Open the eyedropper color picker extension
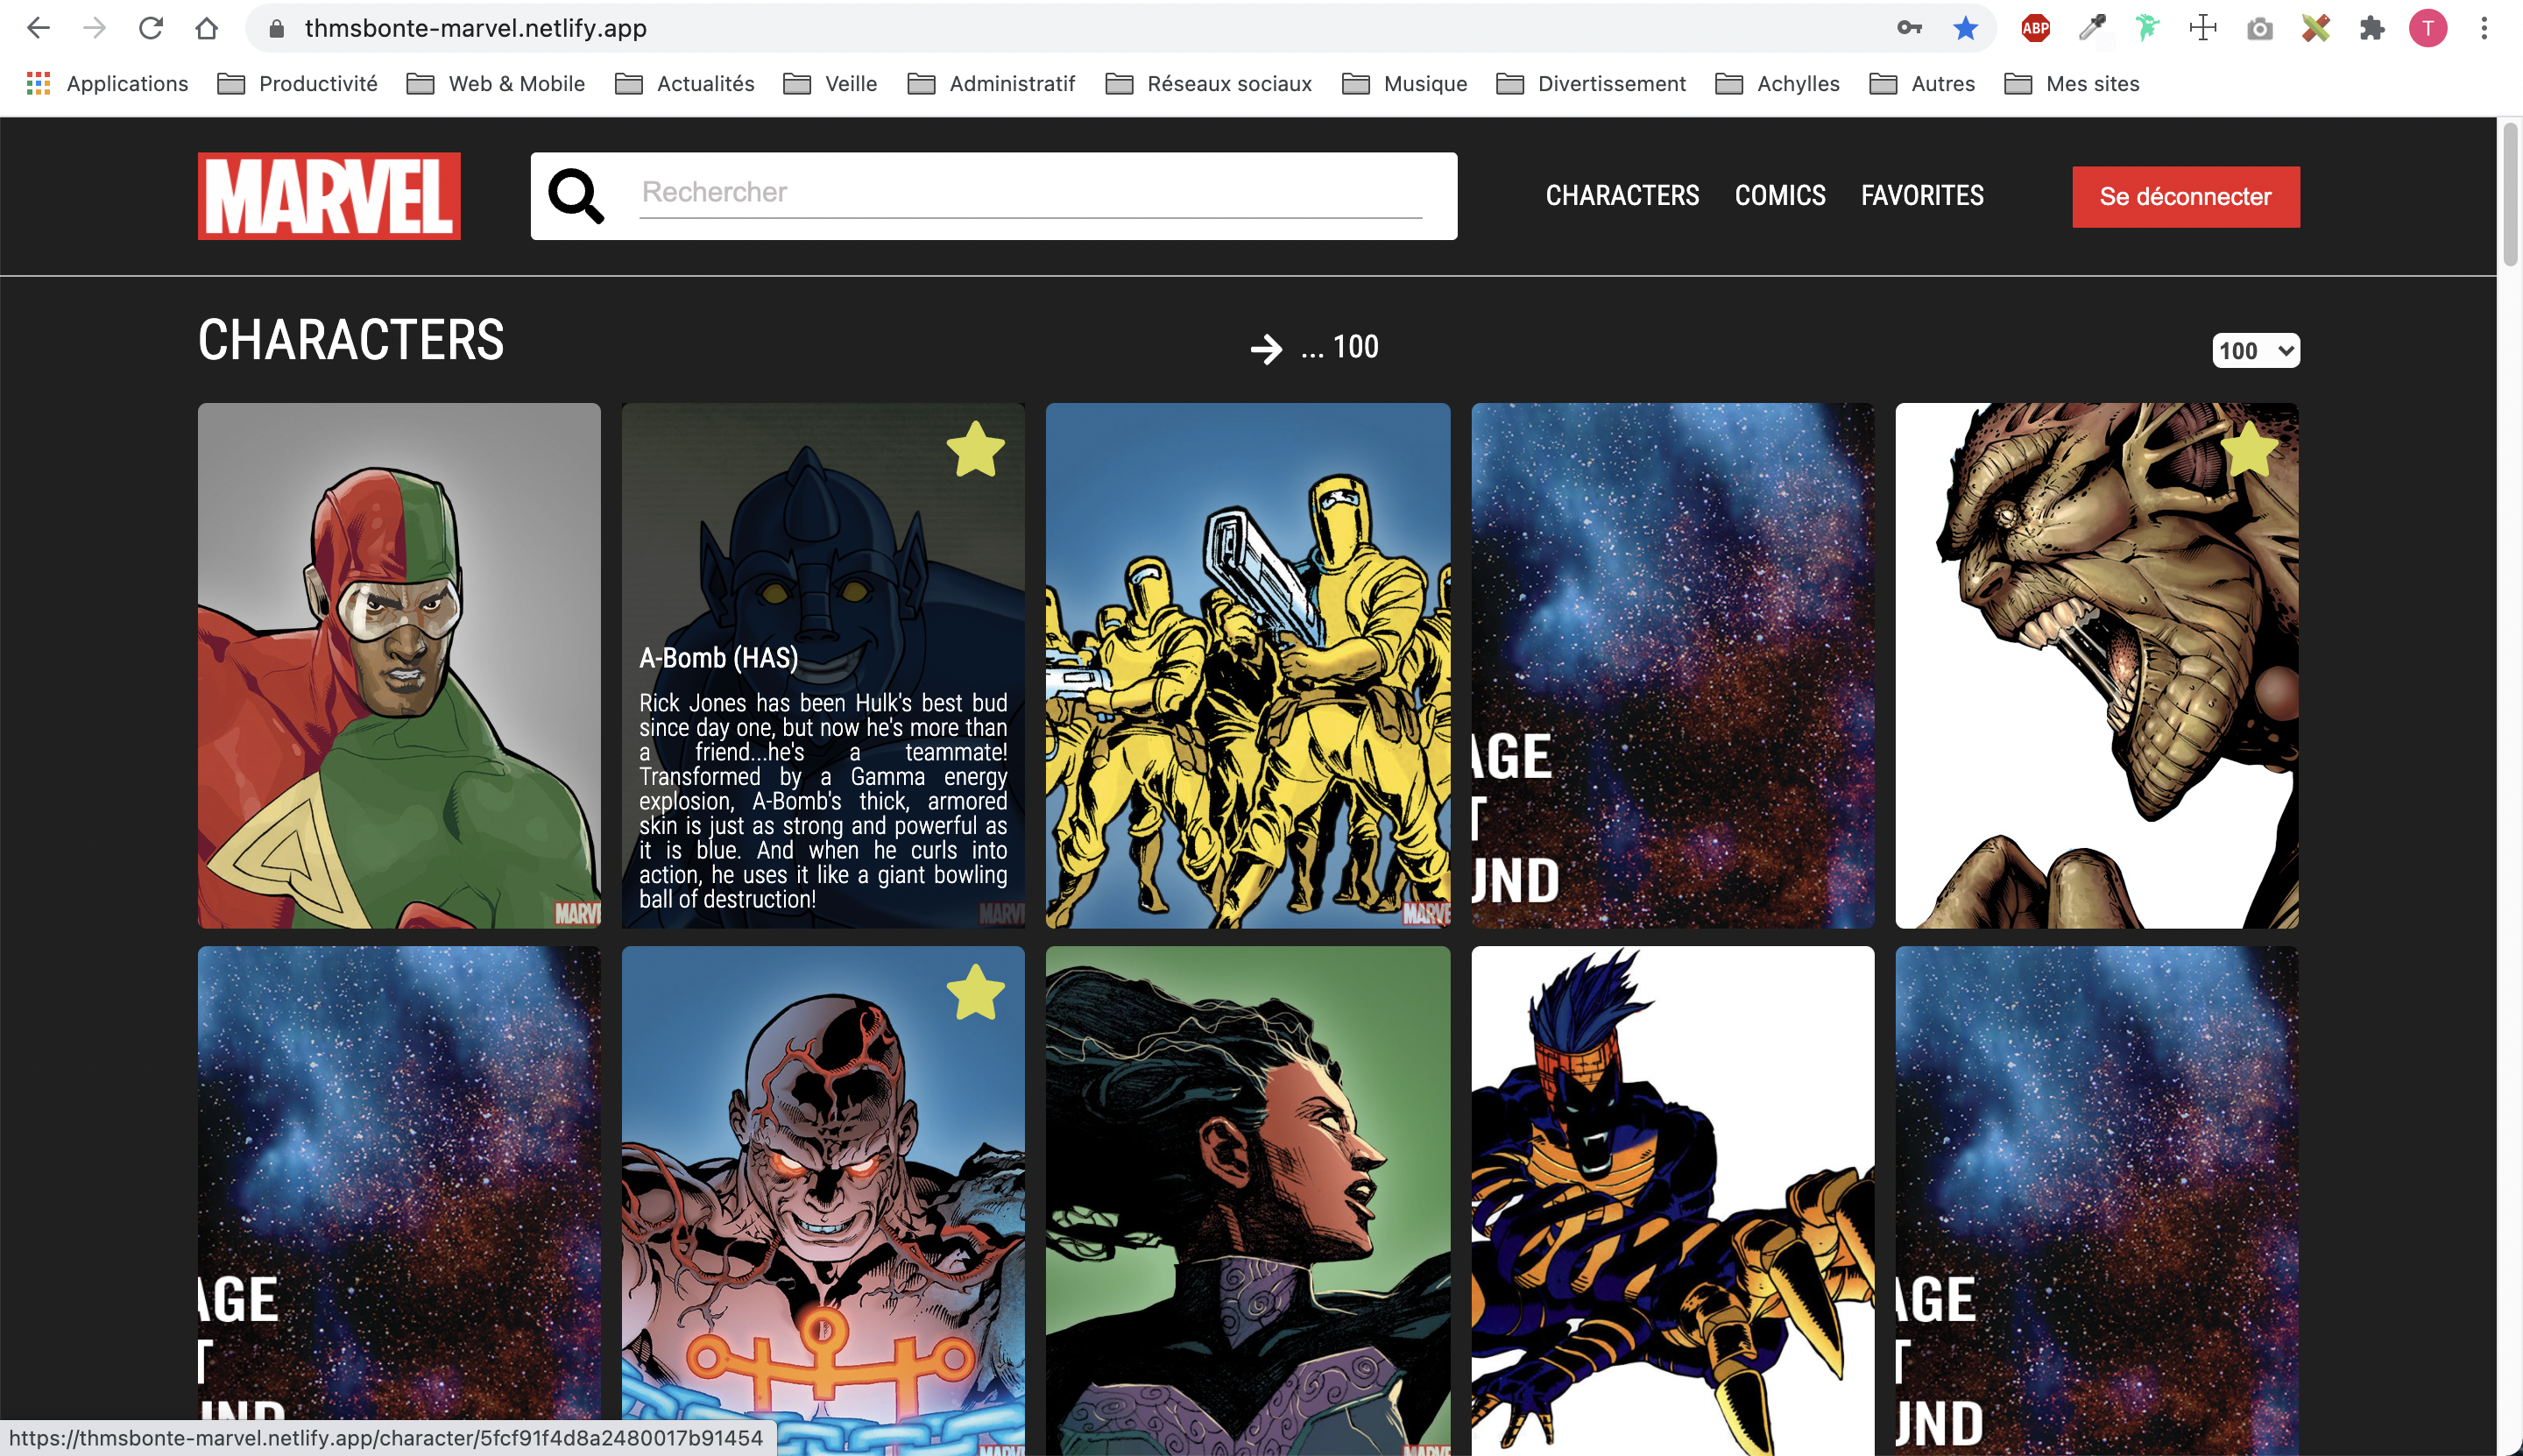Viewport: 2523px width, 1456px height. coord(2091,28)
